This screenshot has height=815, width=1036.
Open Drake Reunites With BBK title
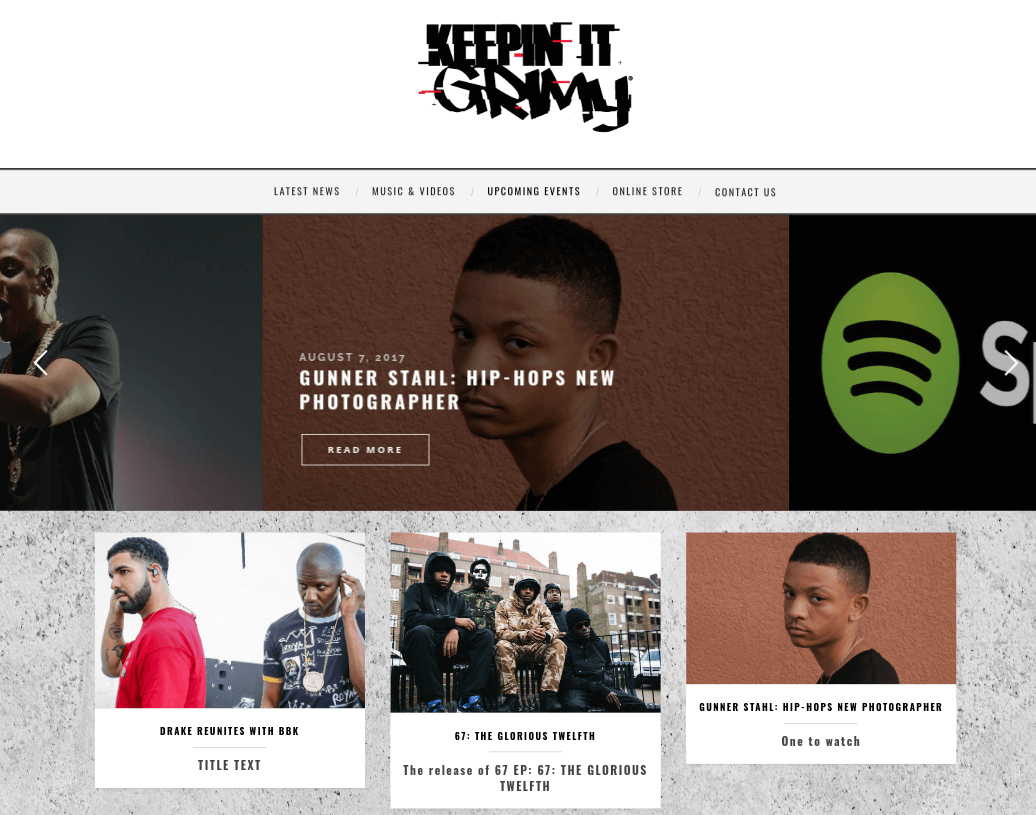(229, 731)
